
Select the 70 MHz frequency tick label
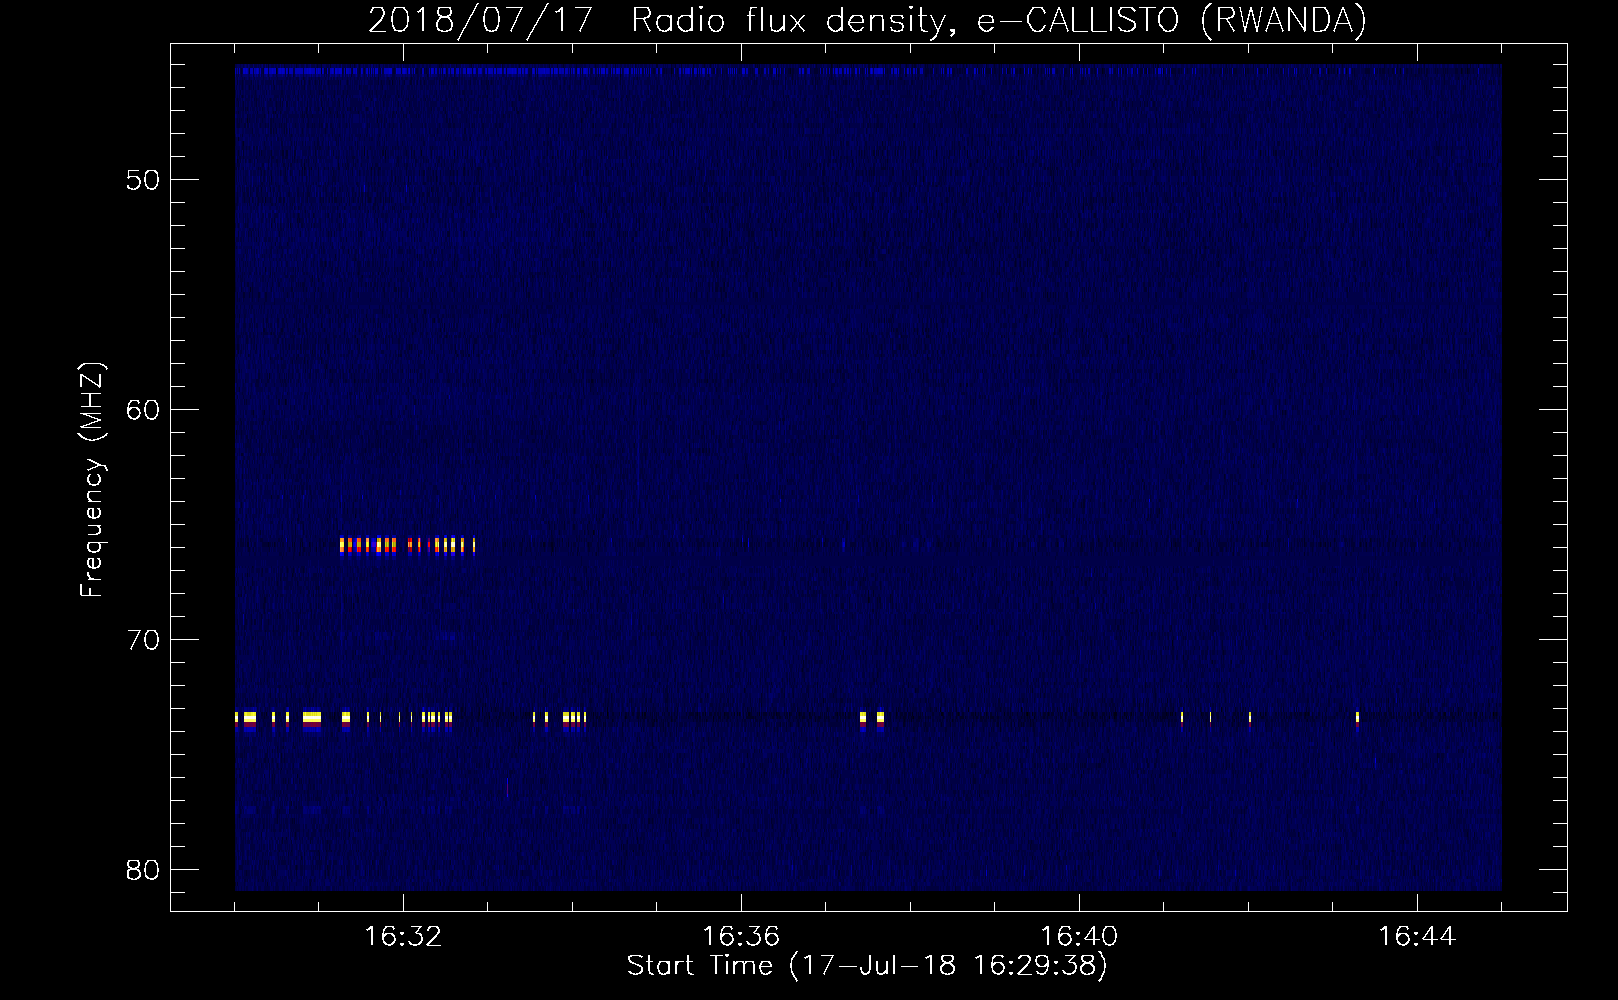[143, 640]
